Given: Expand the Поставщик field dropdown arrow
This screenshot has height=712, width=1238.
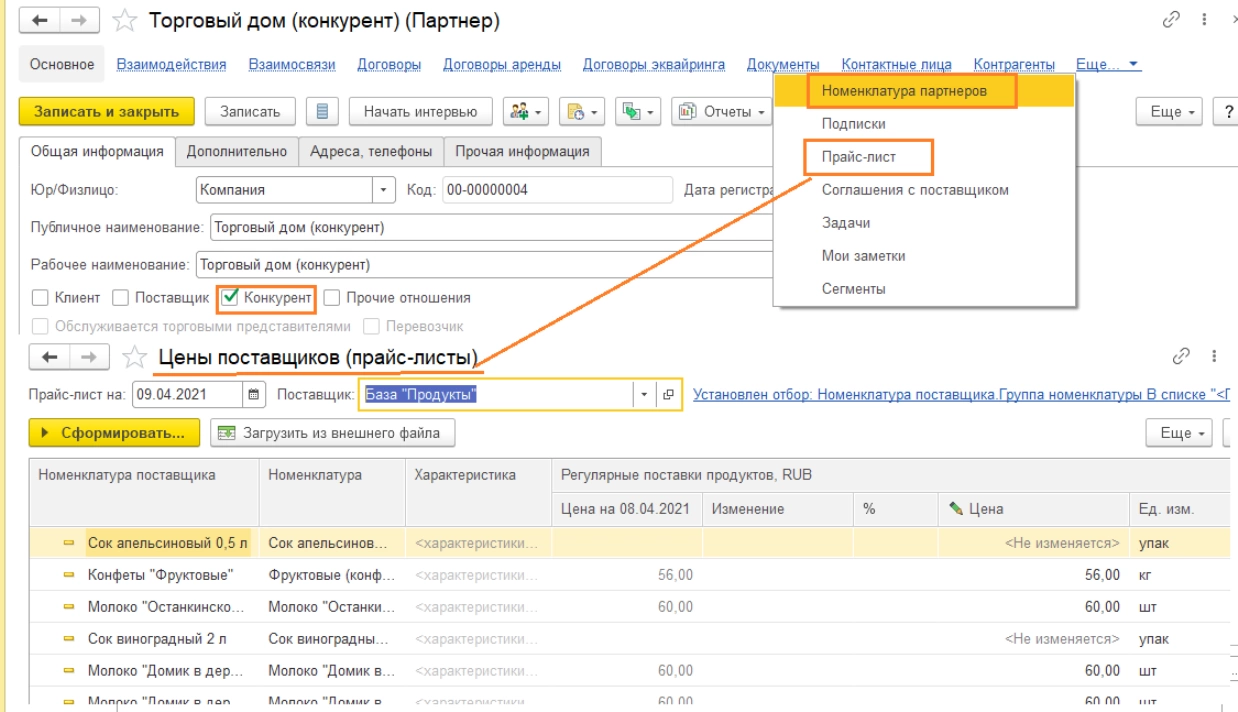Looking at the screenshot, I should coord(644,394).
